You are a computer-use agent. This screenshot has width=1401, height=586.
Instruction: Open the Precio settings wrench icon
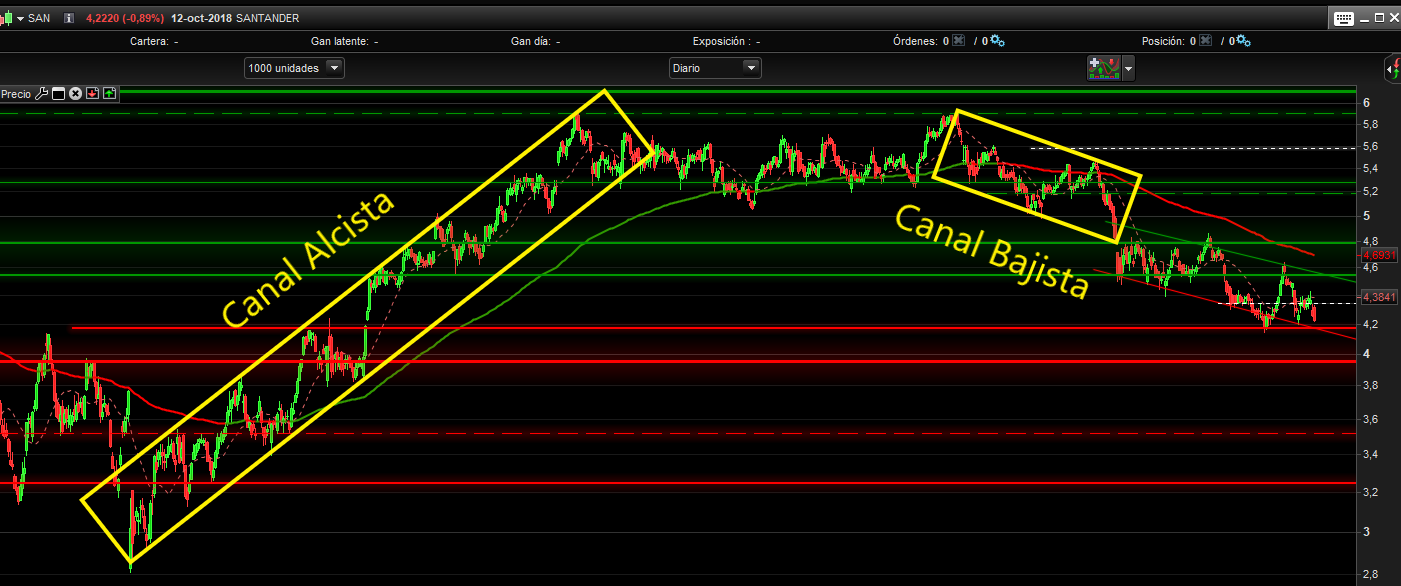point(41,94)
